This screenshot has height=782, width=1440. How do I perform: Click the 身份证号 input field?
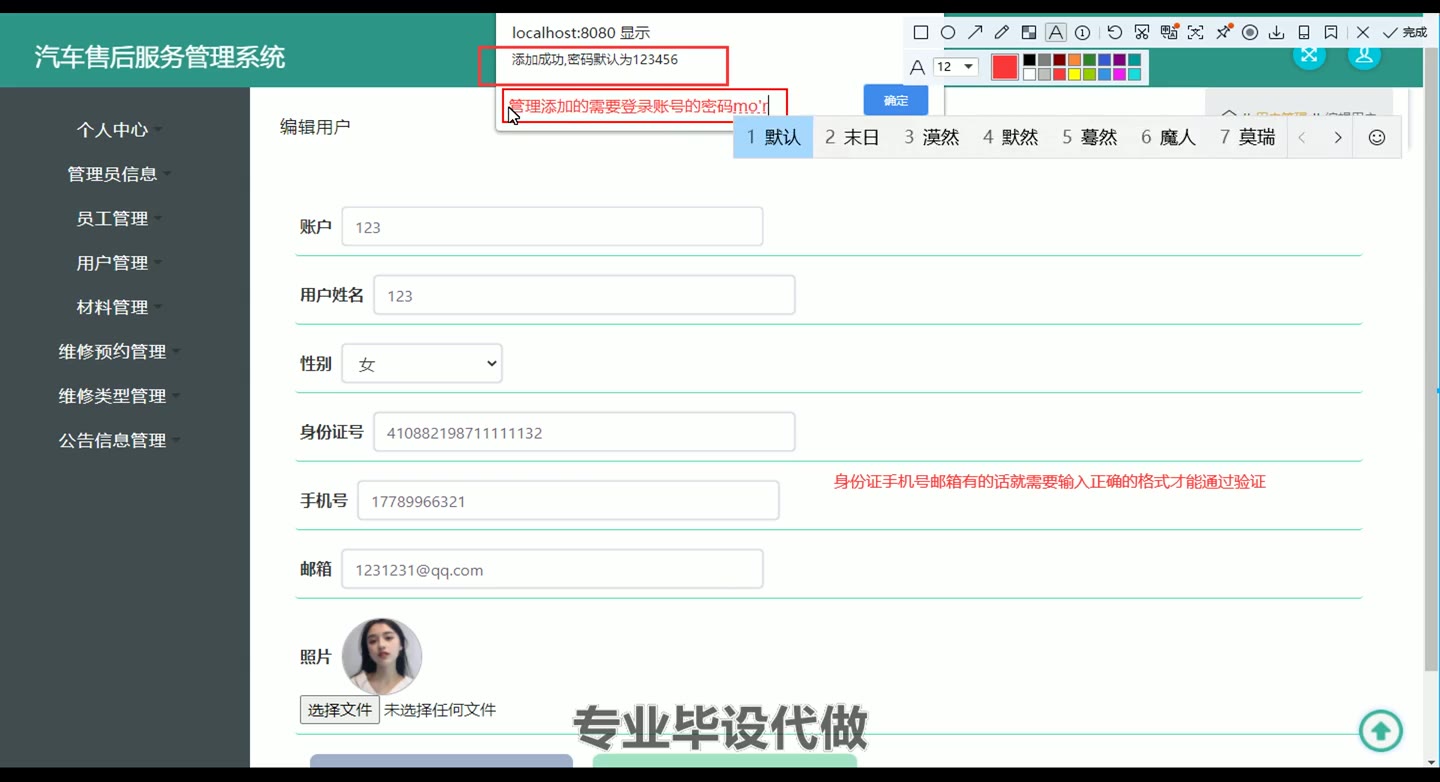click(x=584, y=432)
